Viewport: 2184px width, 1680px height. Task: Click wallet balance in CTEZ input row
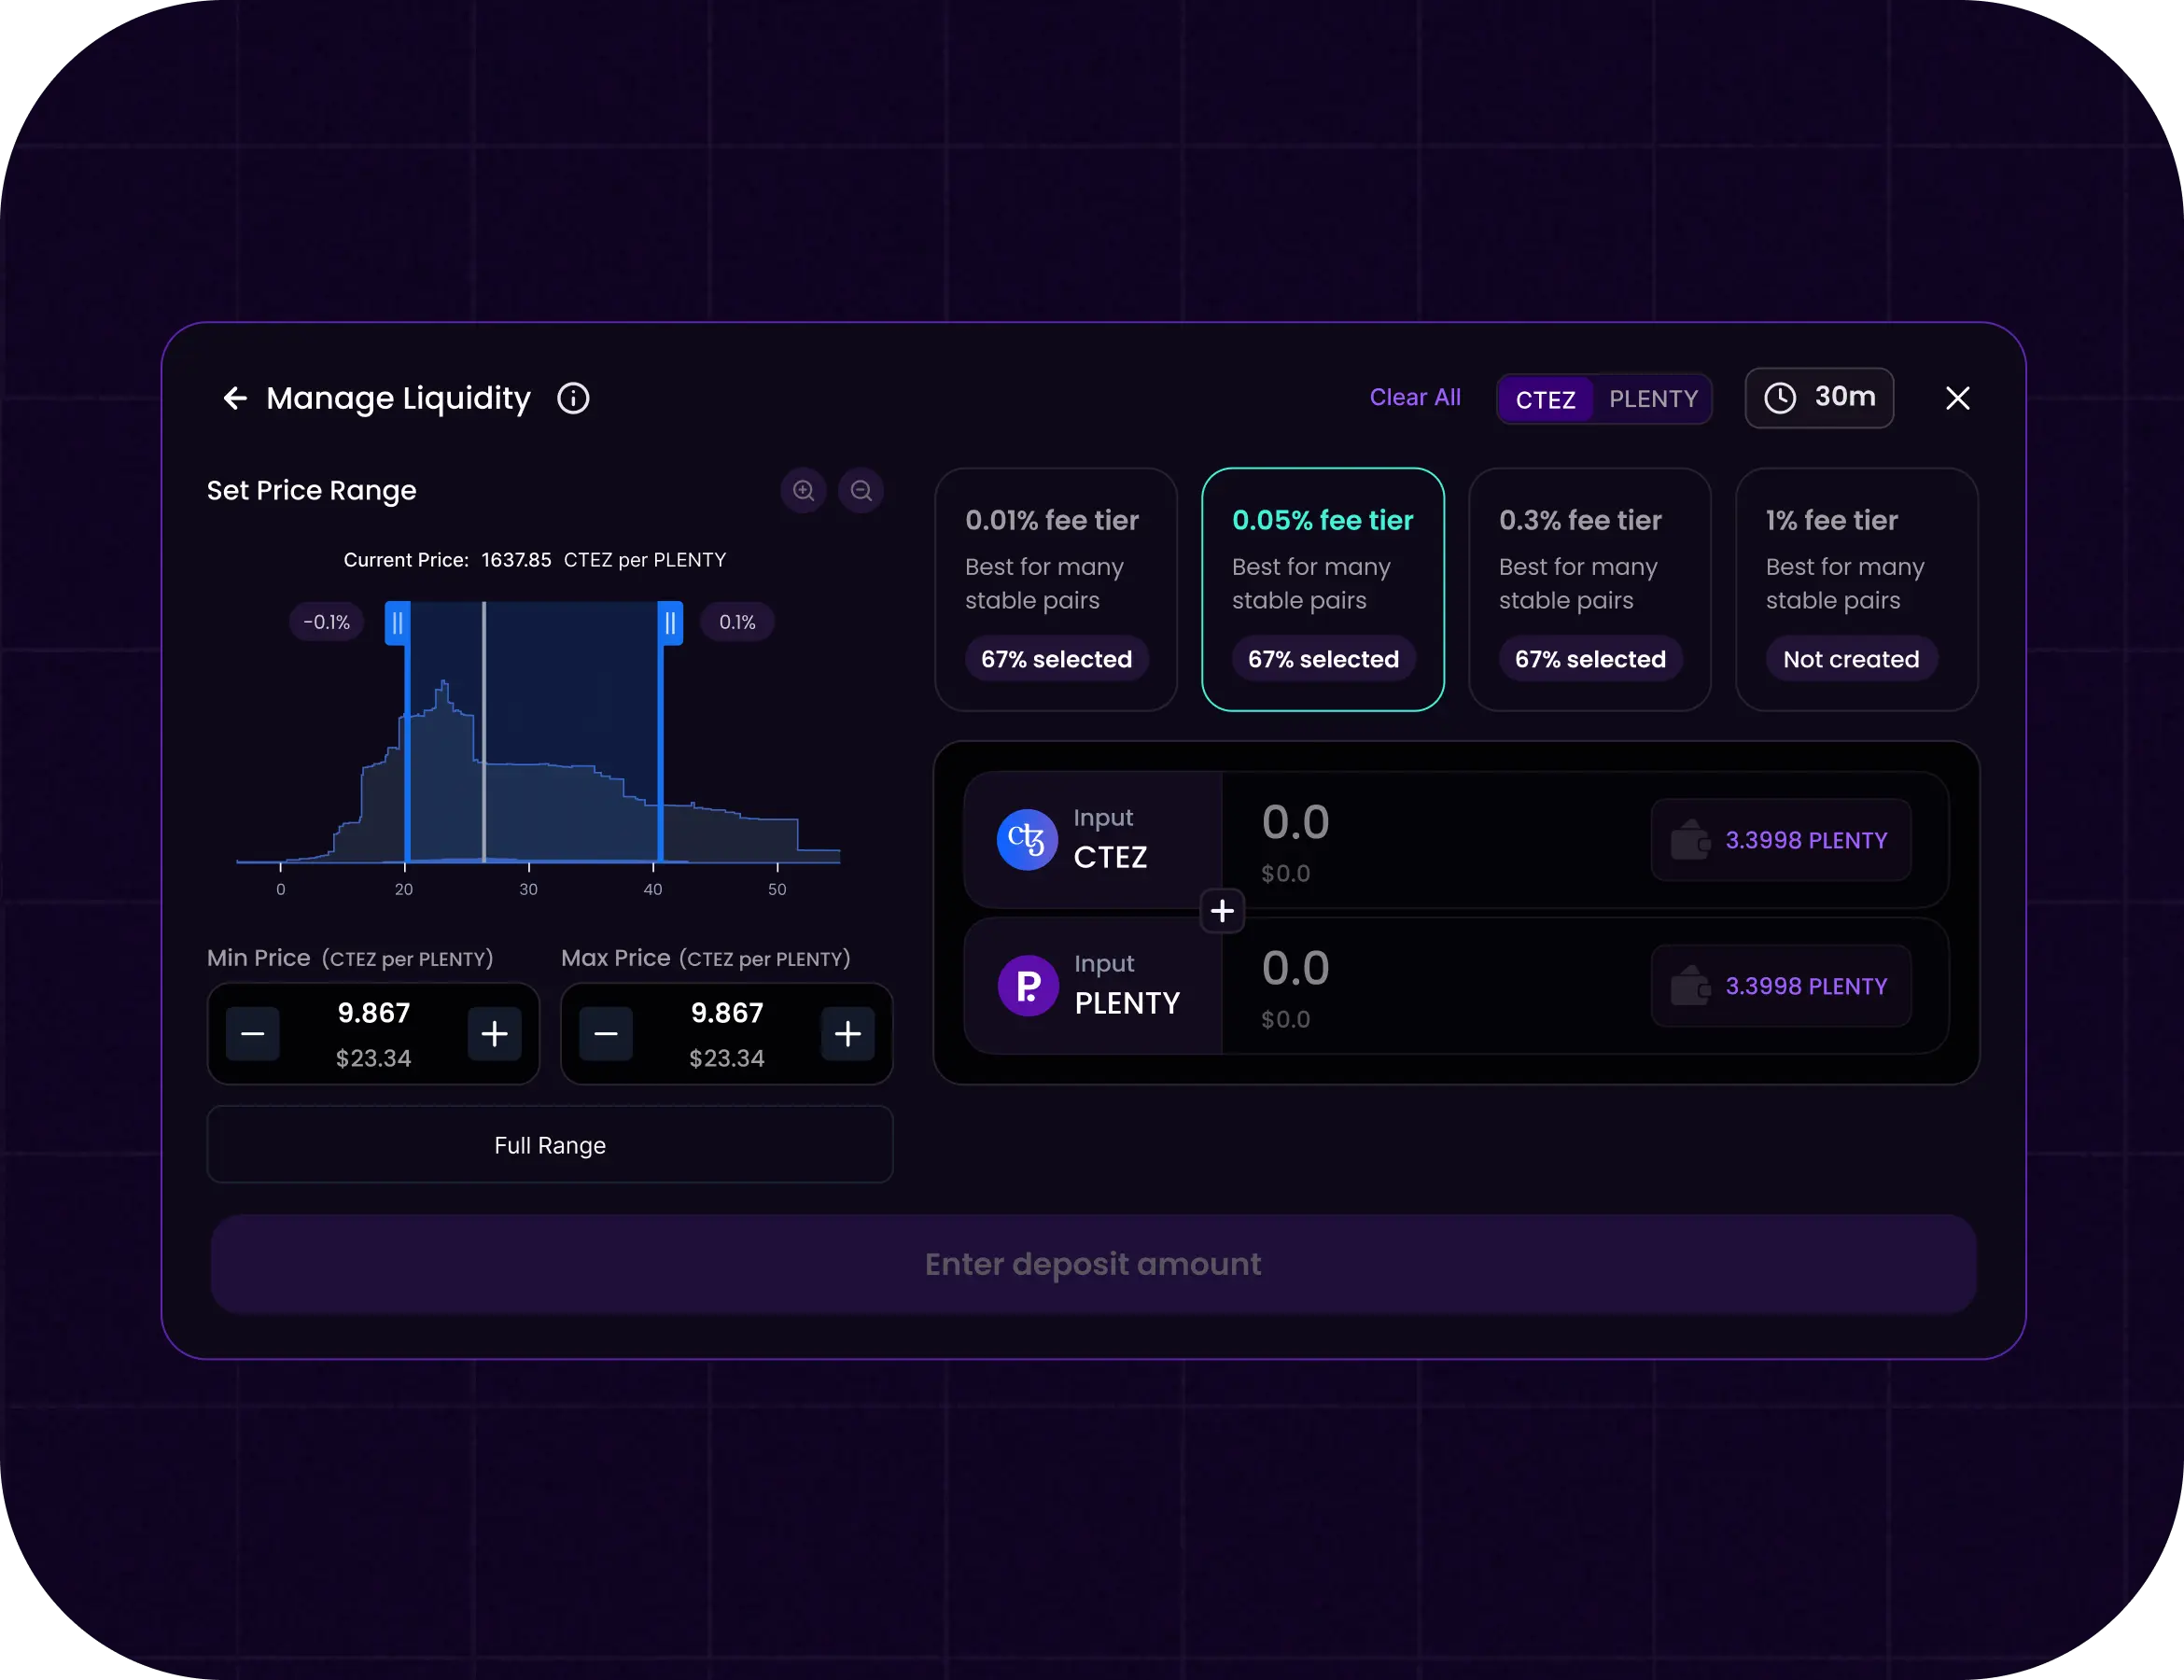1781,840
